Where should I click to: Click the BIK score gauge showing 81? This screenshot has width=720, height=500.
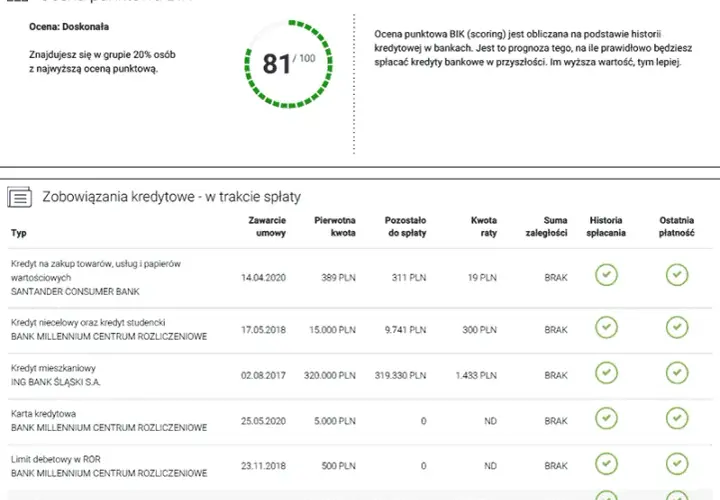point(288,64)
